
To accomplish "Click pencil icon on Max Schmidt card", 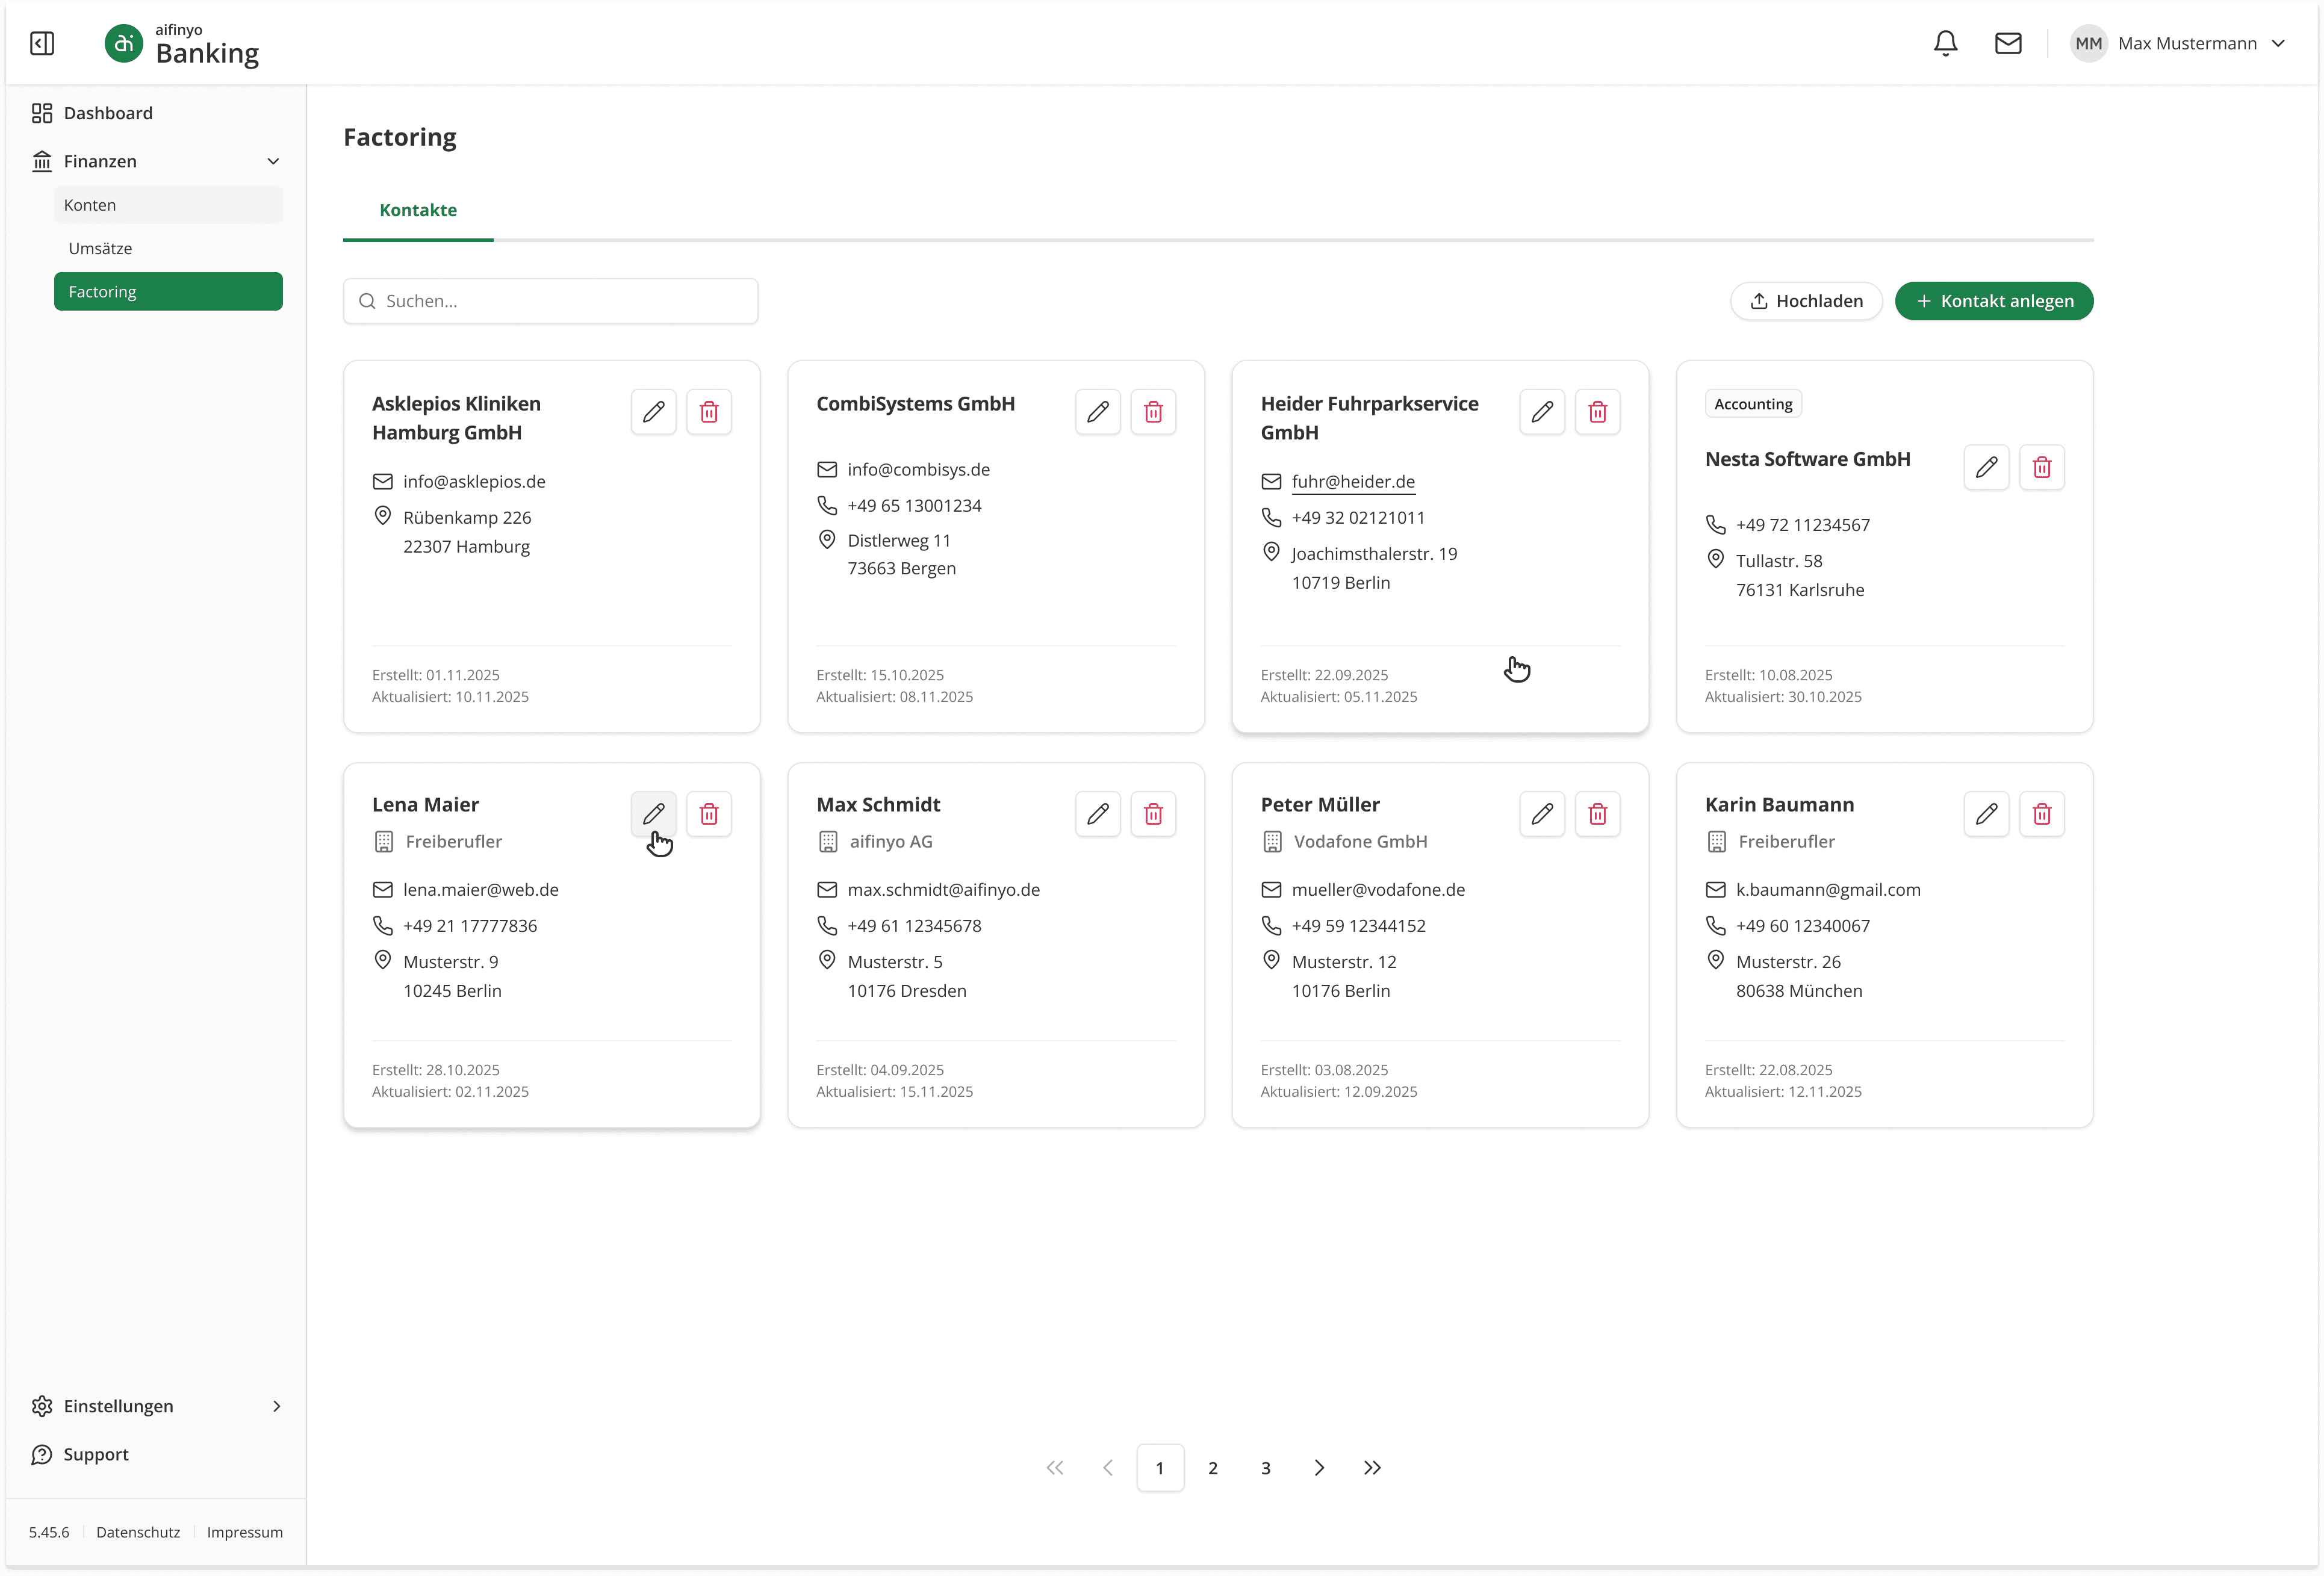I will (1098, 814).
